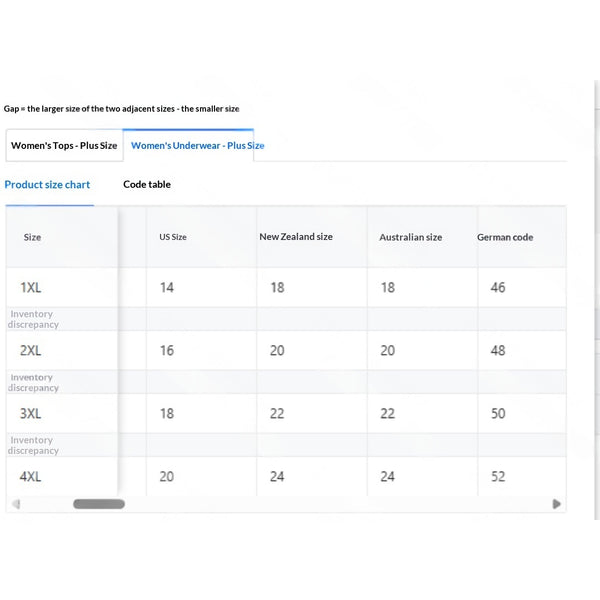This screenshot has height=600, width=600.
Task: Click the right scroll arrow icon
Action: pos(557,504)
